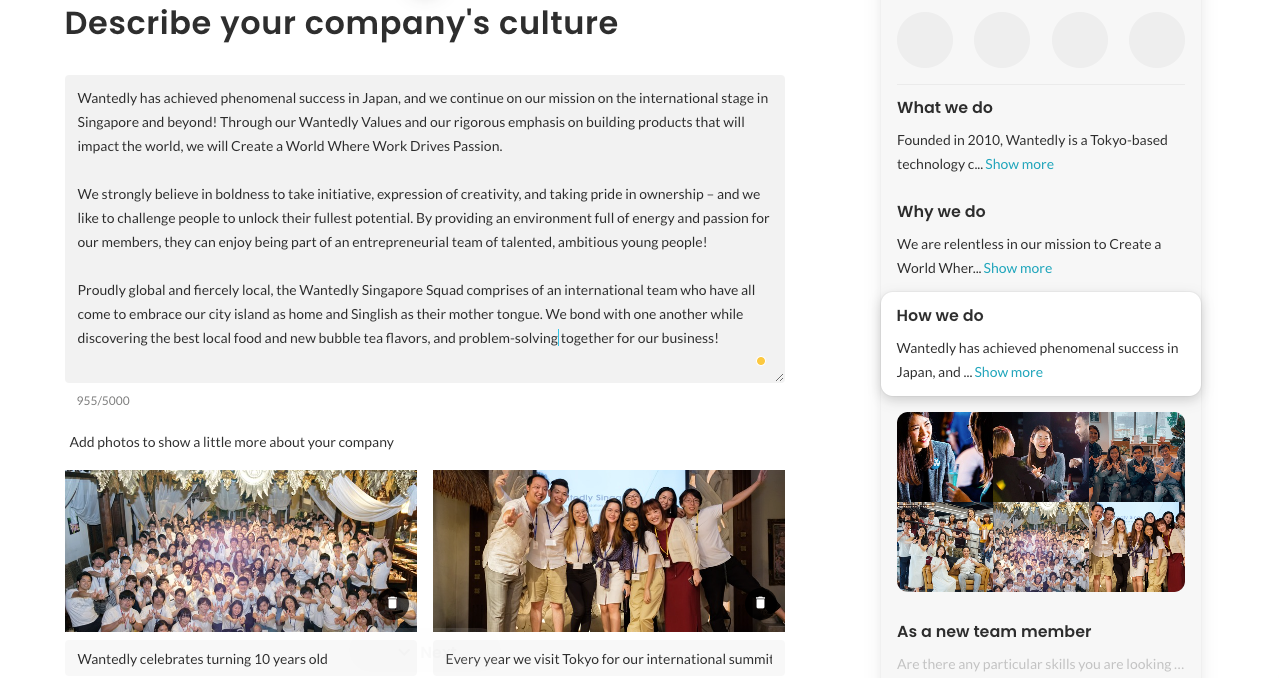
Task: Click the 955/5000 character counter
Action: click(103, 401)
